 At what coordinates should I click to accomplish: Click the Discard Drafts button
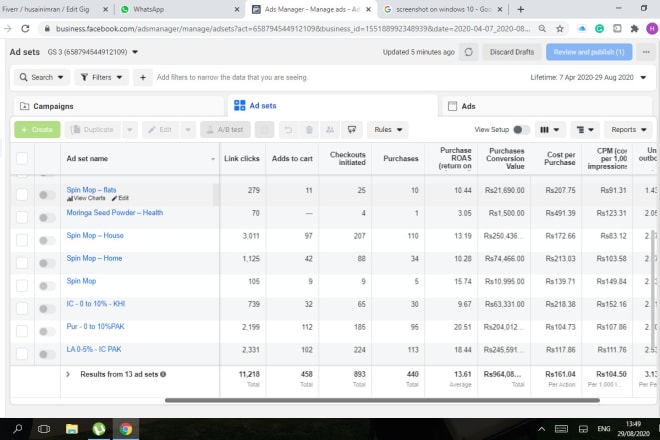(512, 52)
